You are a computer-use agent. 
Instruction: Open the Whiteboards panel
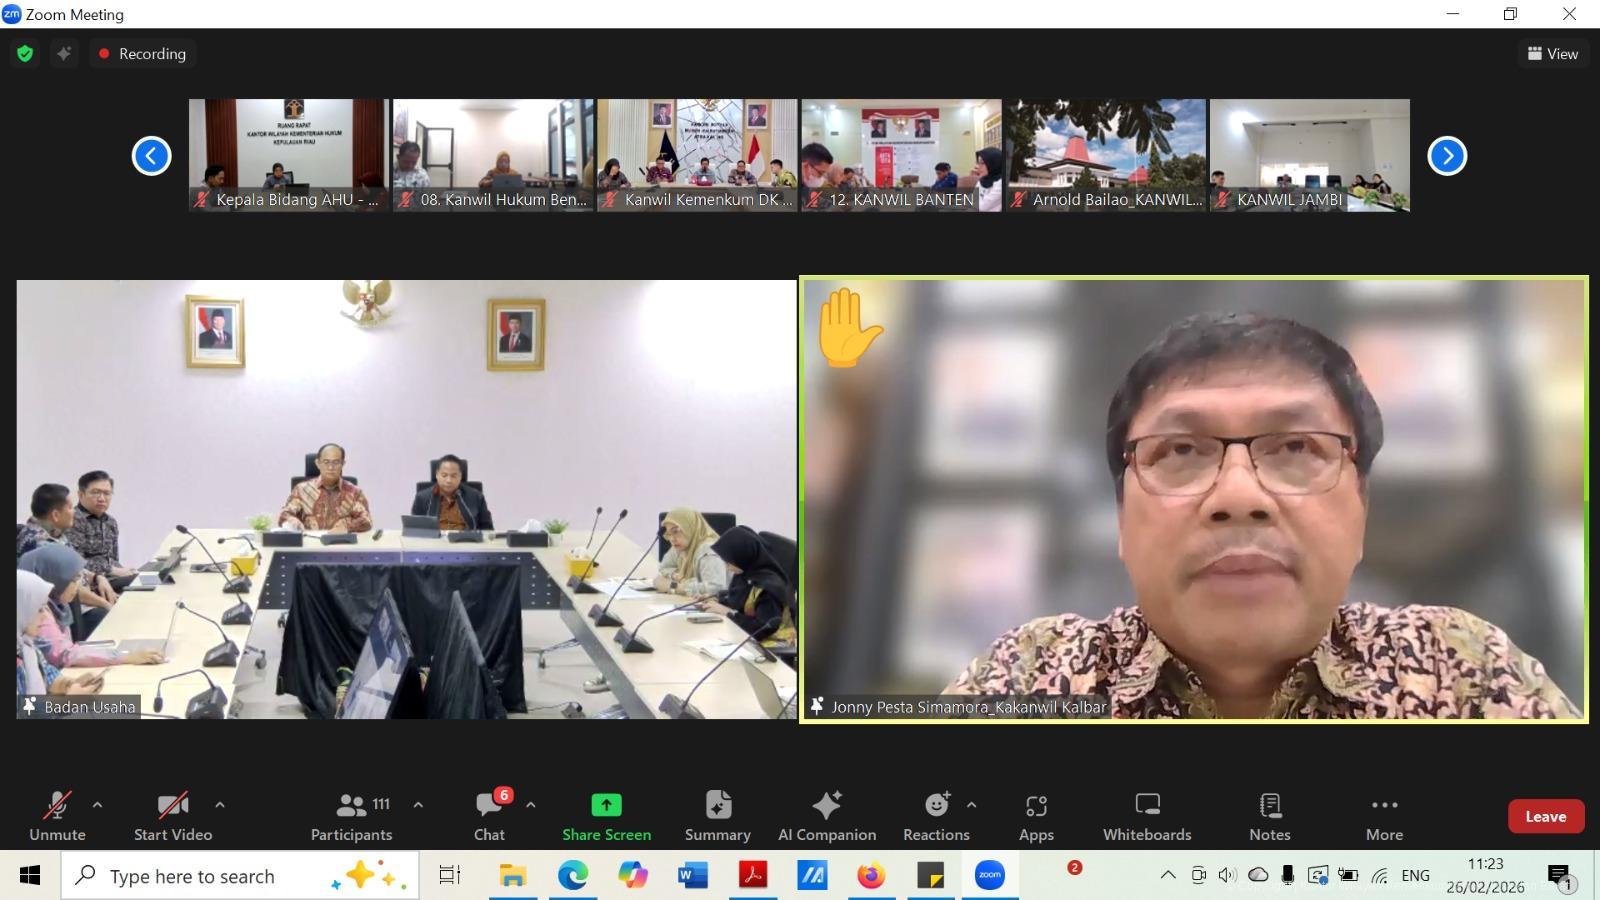point(1147,816)
